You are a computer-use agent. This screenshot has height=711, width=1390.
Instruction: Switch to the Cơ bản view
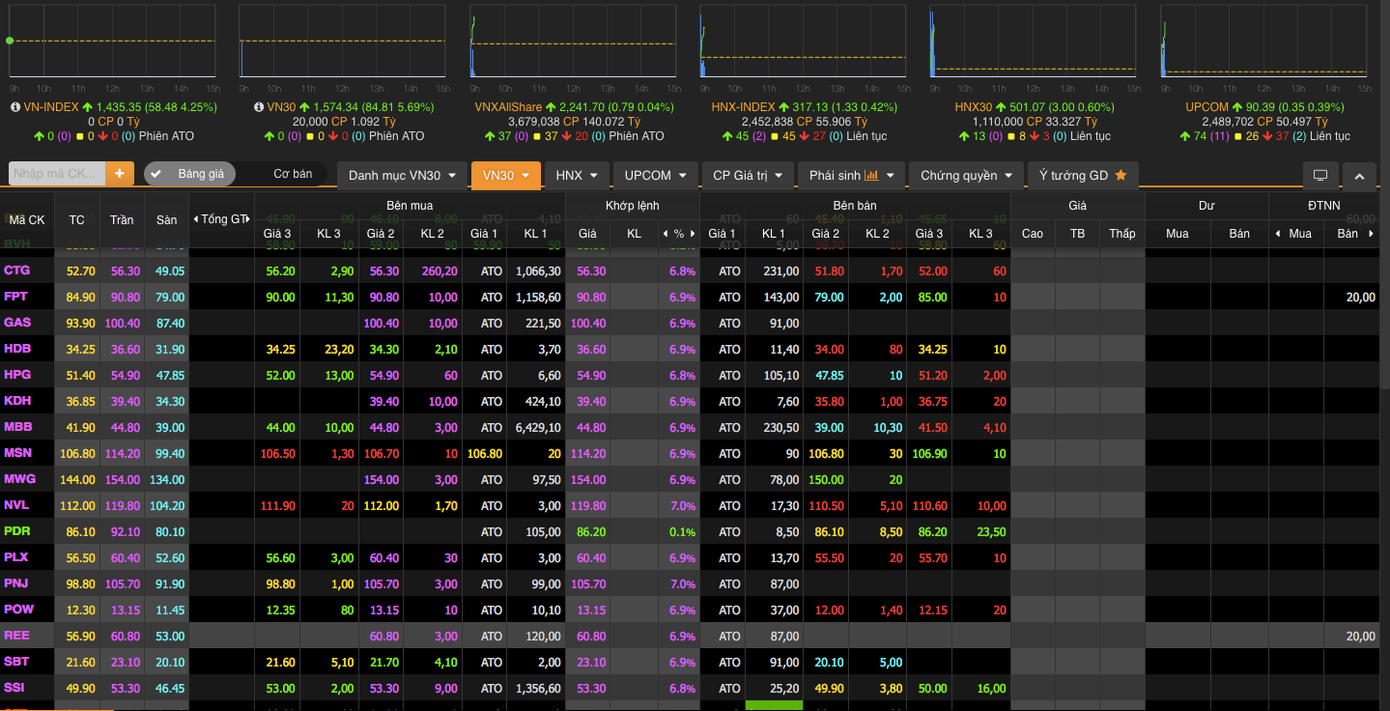coord(292,174)
